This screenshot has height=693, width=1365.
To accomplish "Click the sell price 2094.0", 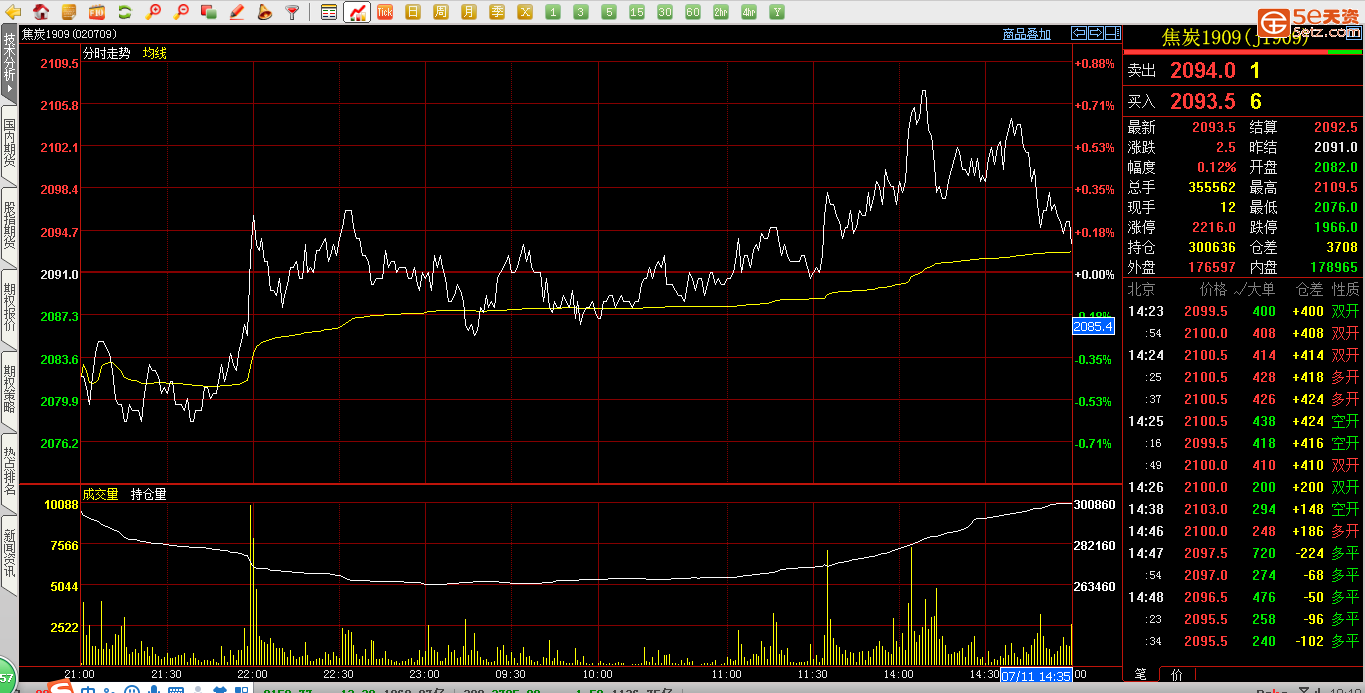I will pos(1203,71).
